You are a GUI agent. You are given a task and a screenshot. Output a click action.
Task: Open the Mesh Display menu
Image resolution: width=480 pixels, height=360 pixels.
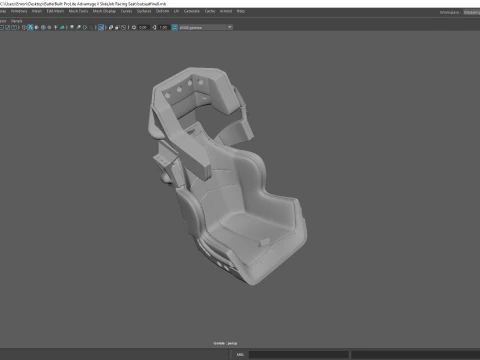click(104, 11)
